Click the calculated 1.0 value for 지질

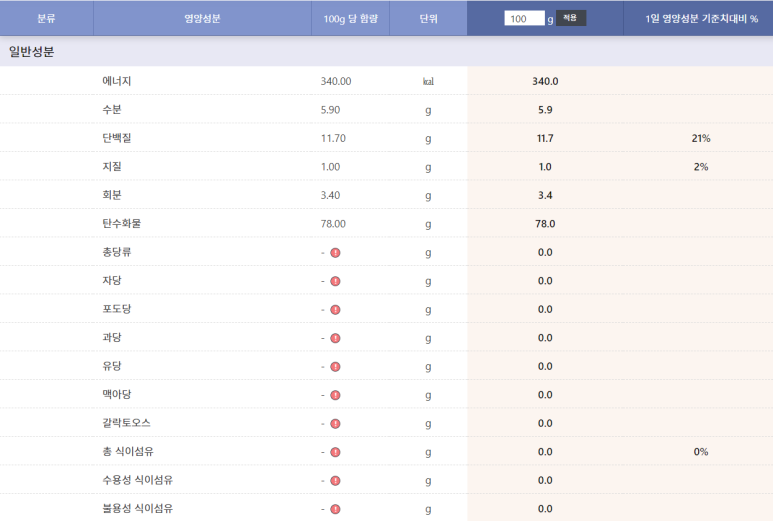[545, 167]
